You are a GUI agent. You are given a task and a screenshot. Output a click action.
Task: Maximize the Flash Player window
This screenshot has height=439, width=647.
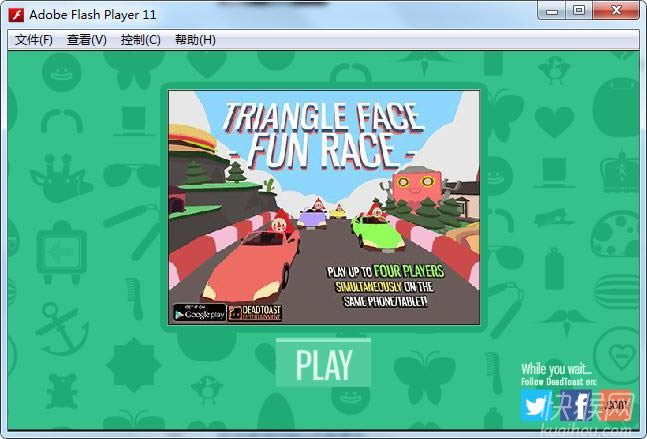point(579,11)
